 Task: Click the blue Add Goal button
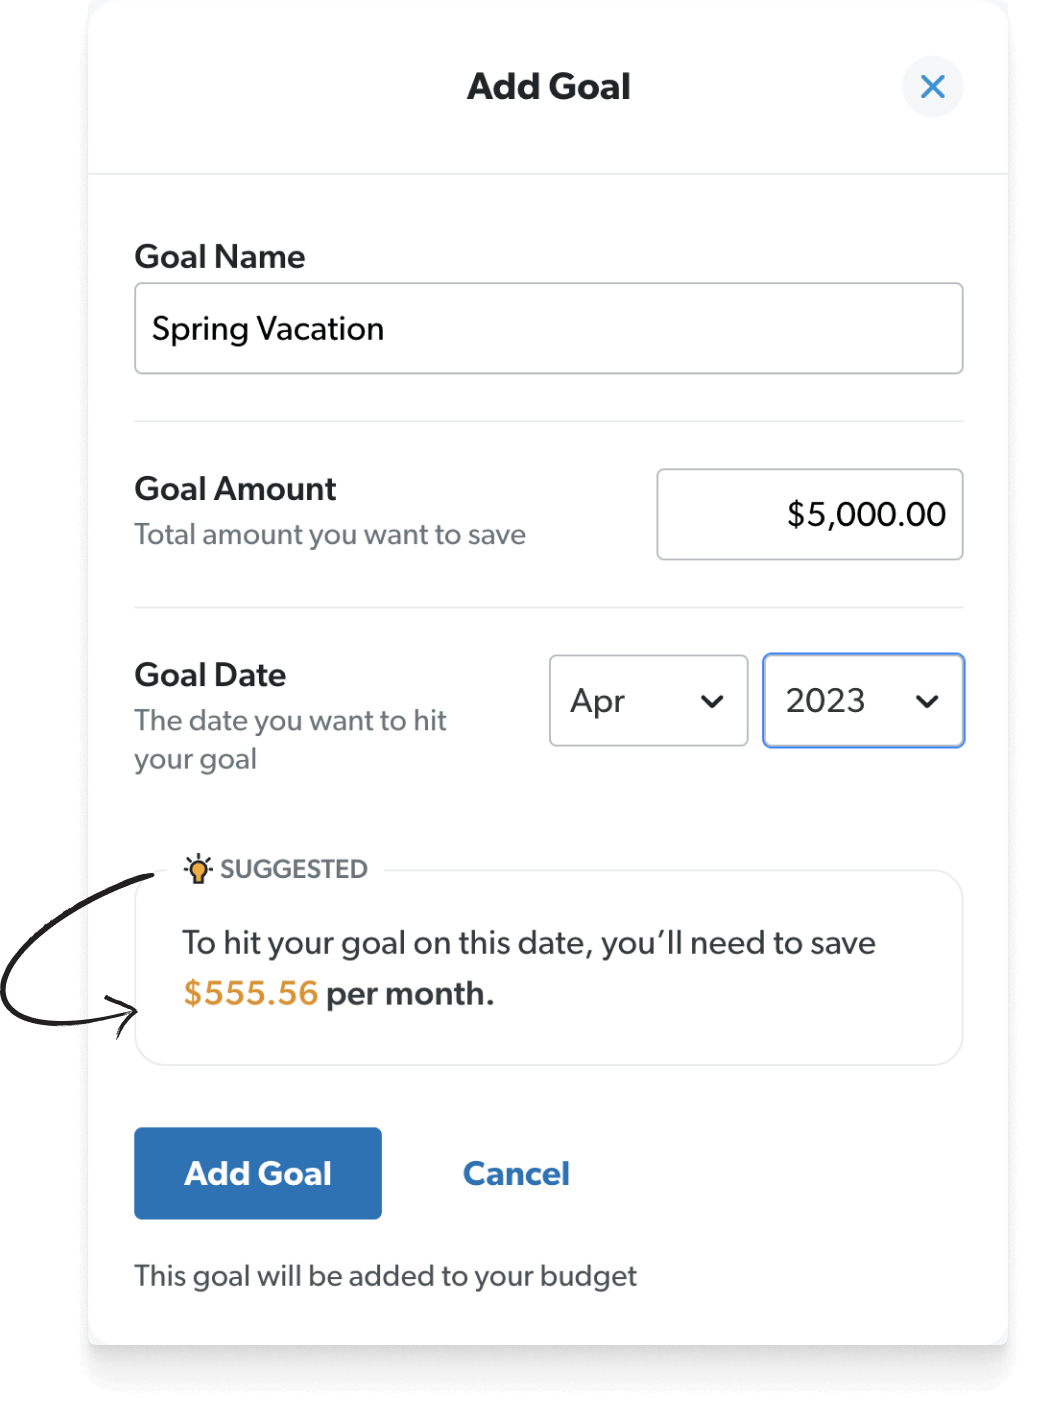coord(258,1173)
